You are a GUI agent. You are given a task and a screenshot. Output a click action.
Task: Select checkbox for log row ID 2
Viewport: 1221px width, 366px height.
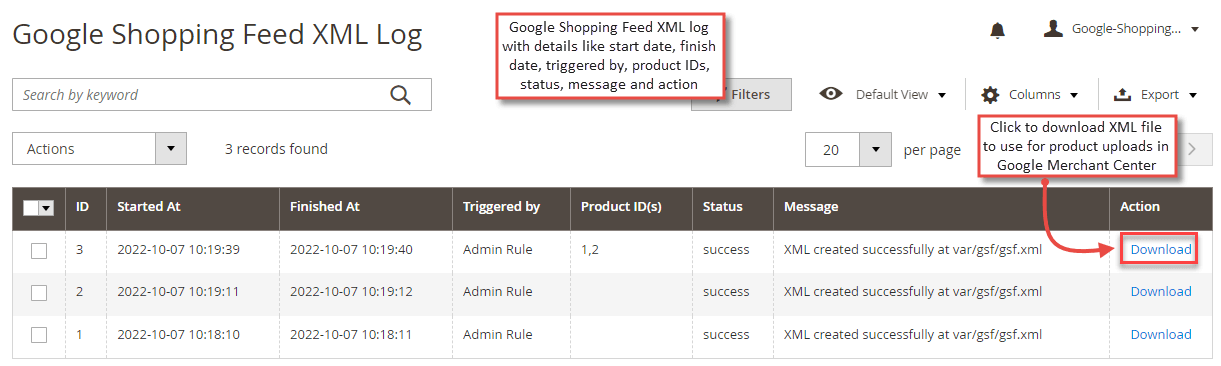tap(39, 293)
